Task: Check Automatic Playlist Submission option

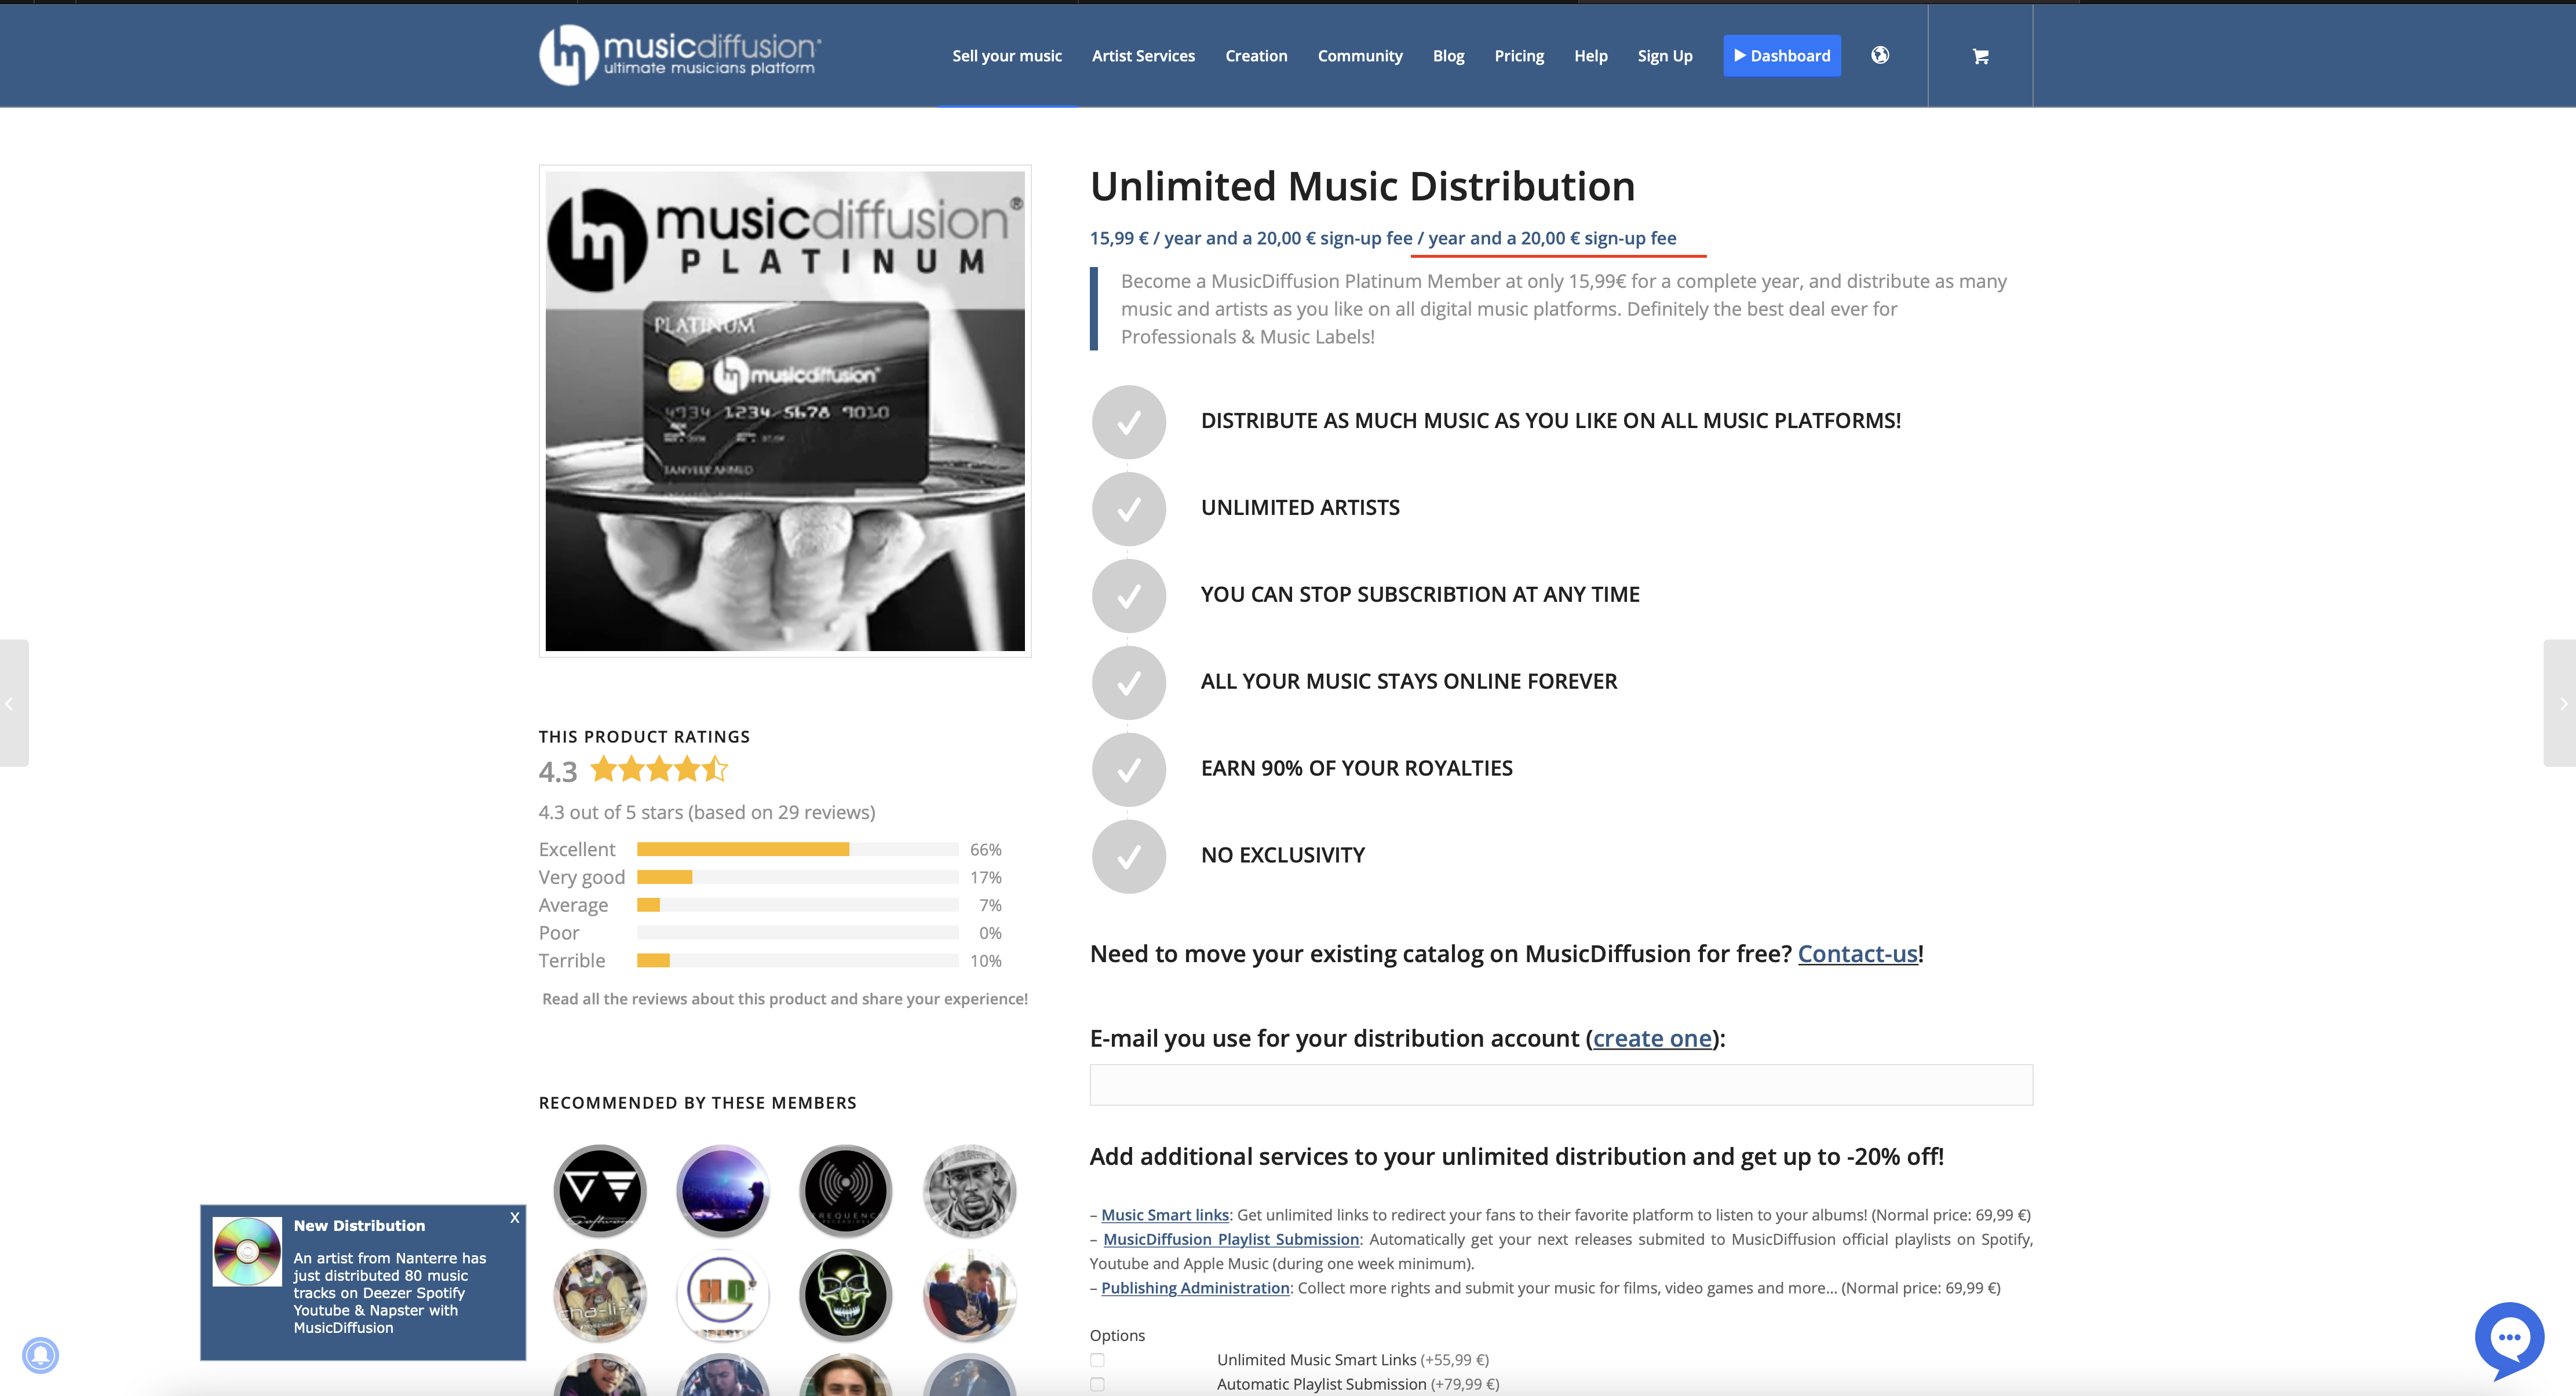Action: (1097, 1384)
